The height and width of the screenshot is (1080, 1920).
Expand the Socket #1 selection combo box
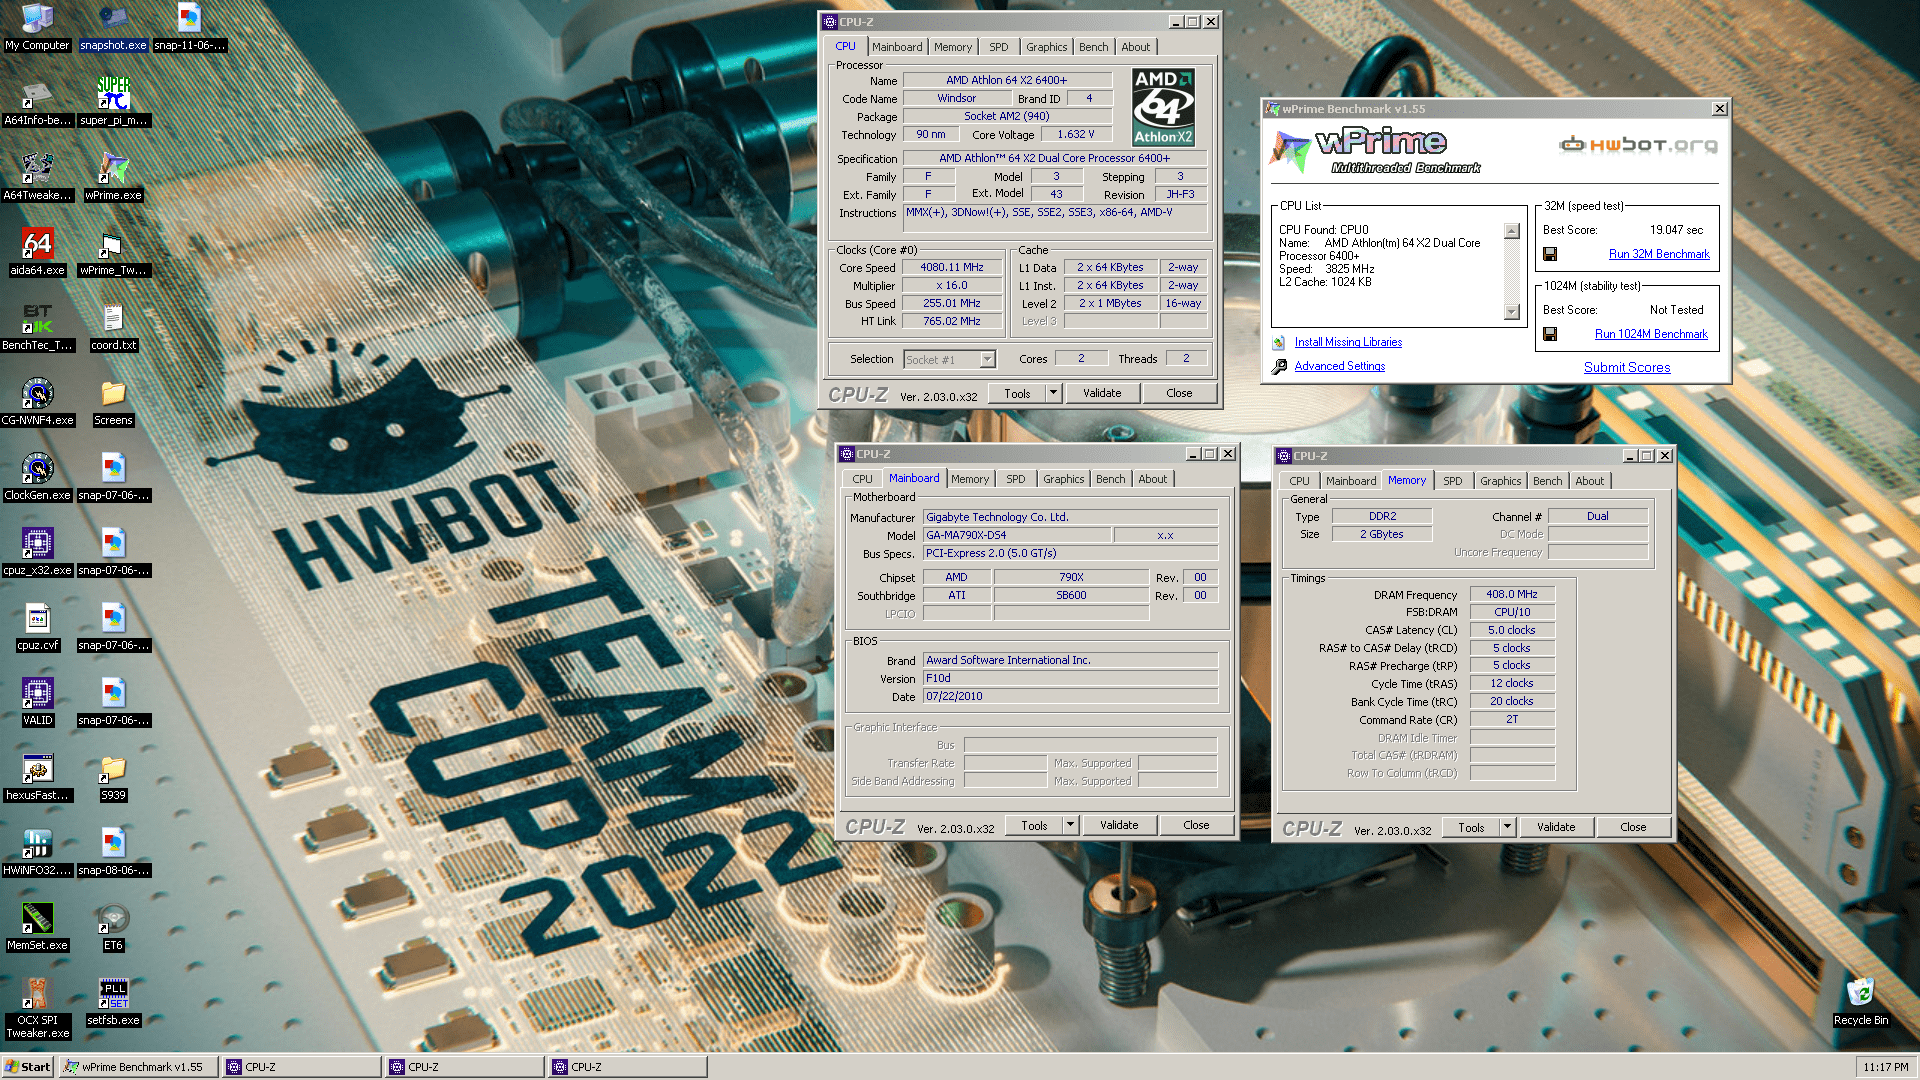[948, 359]
